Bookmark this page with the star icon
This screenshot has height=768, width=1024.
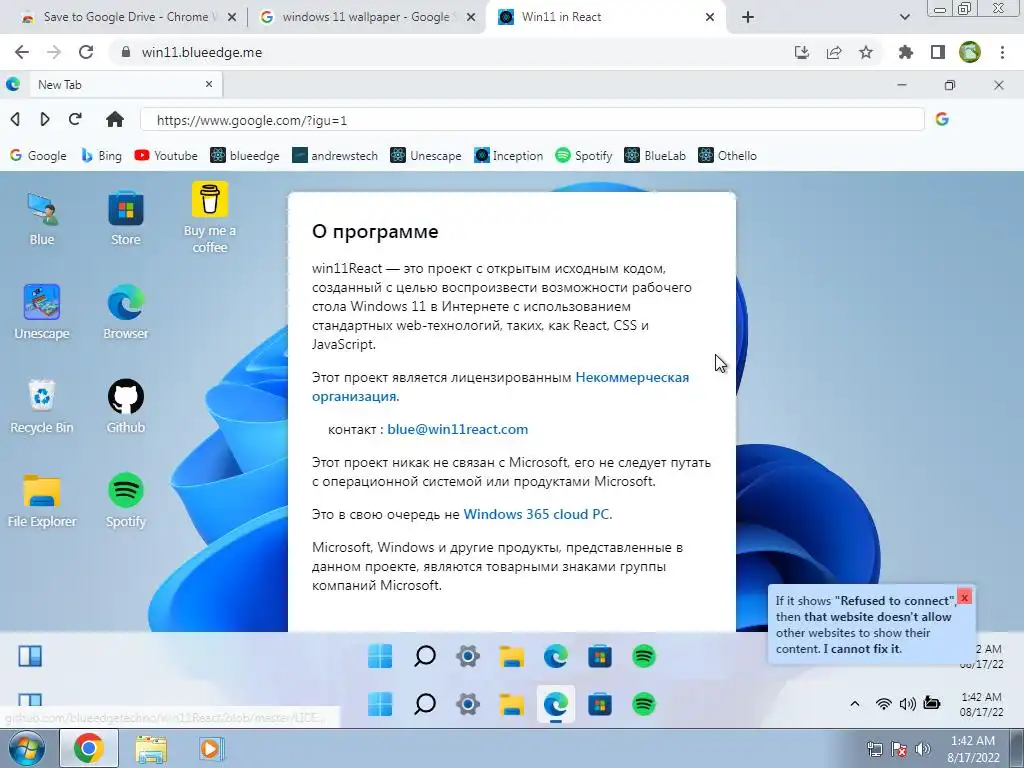point(866,52)
